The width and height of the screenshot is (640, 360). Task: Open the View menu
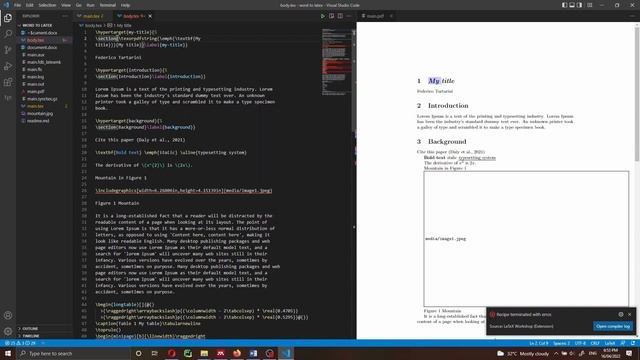66,5
